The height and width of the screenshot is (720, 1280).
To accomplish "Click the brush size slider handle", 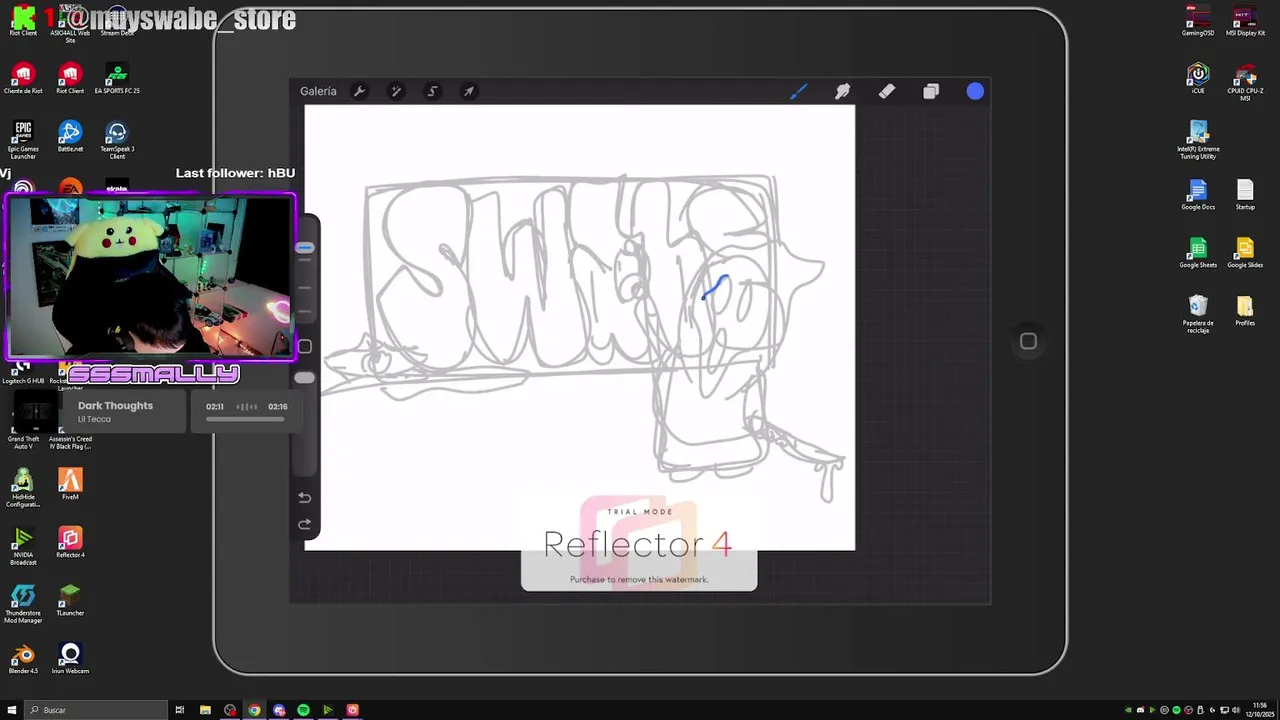I will click(305, 248).
